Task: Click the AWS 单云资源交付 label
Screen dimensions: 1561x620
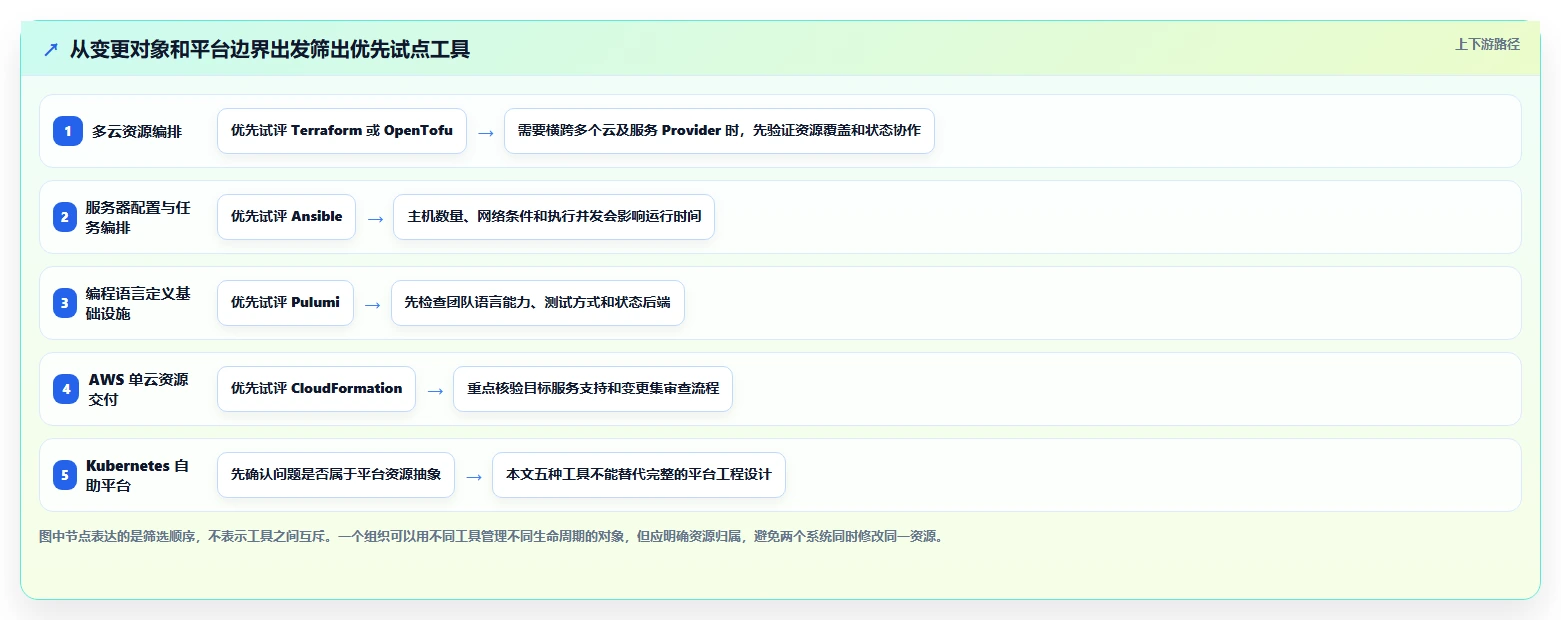Action: click(139, 389)
